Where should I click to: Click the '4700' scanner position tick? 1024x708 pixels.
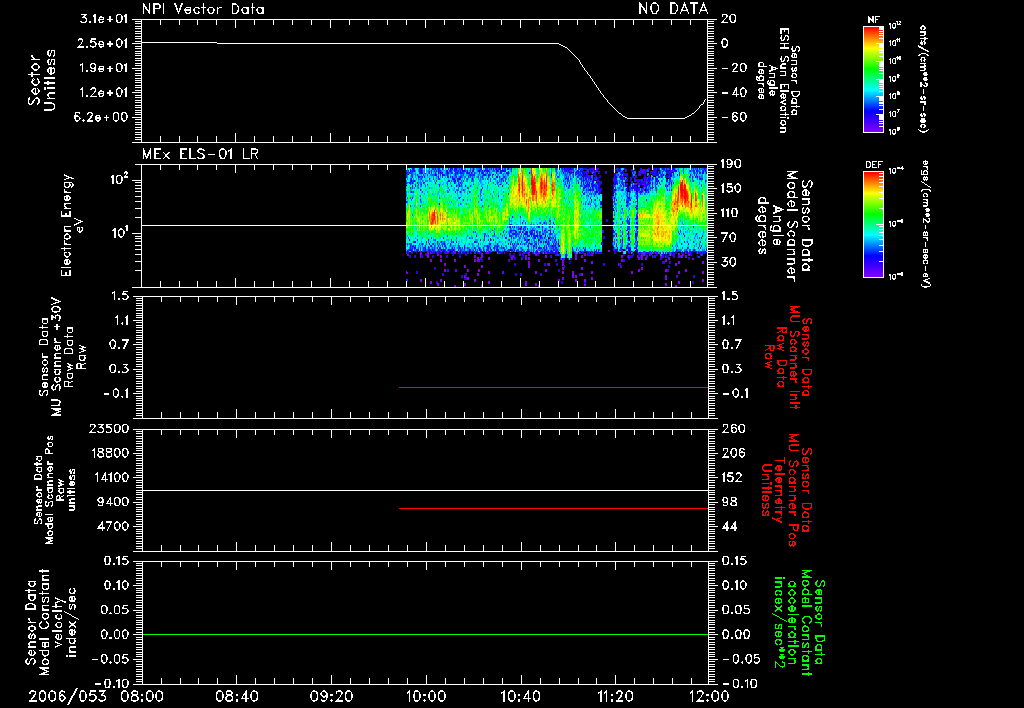(x=113, y=526)
